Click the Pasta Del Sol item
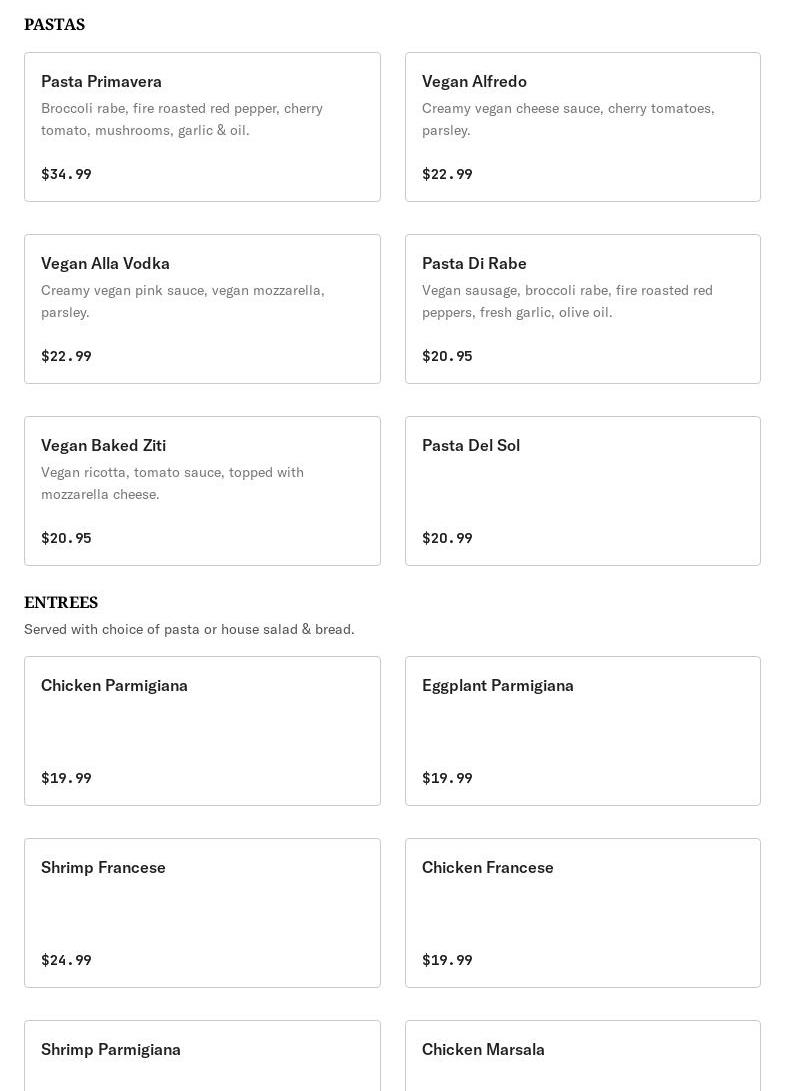785x1091 pixels. [582, 490]
